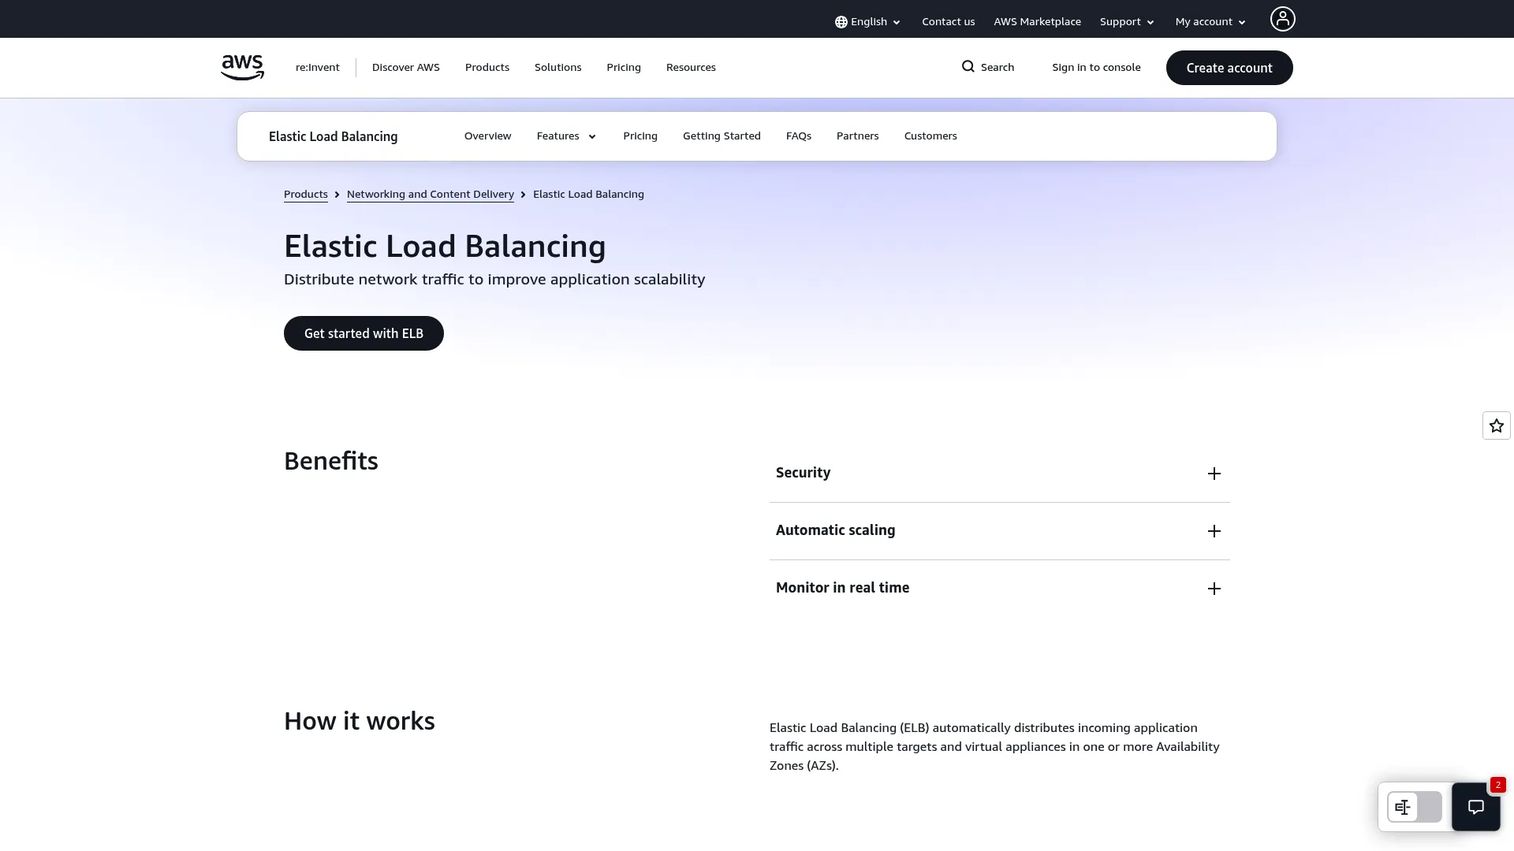Click Get started with ELB
This screenshot has width=1514, height=851.
(x=364, y=333)
